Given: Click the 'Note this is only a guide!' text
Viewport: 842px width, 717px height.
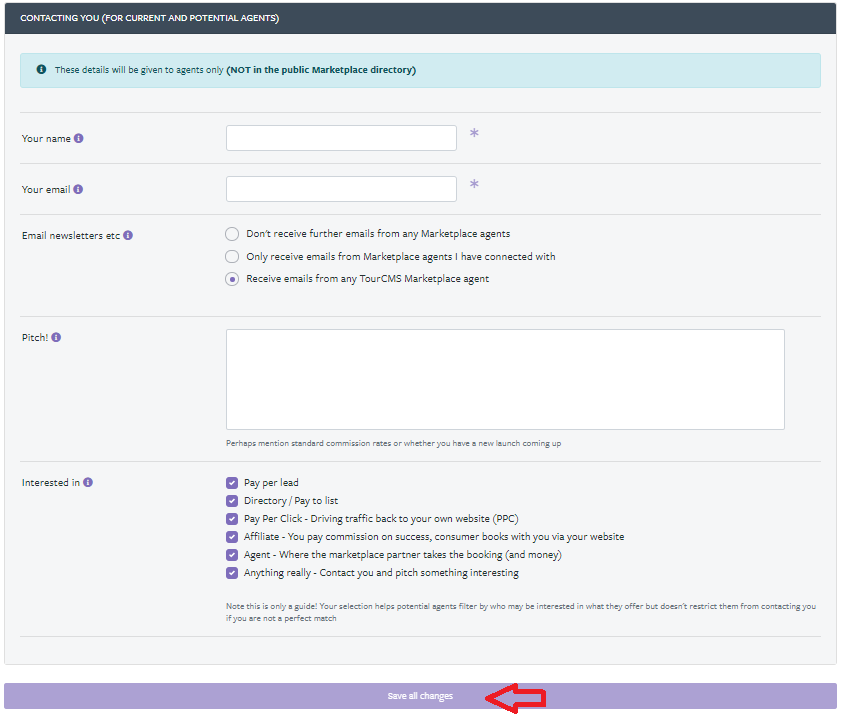Looking at the screenshot, I should click(521, 612).
